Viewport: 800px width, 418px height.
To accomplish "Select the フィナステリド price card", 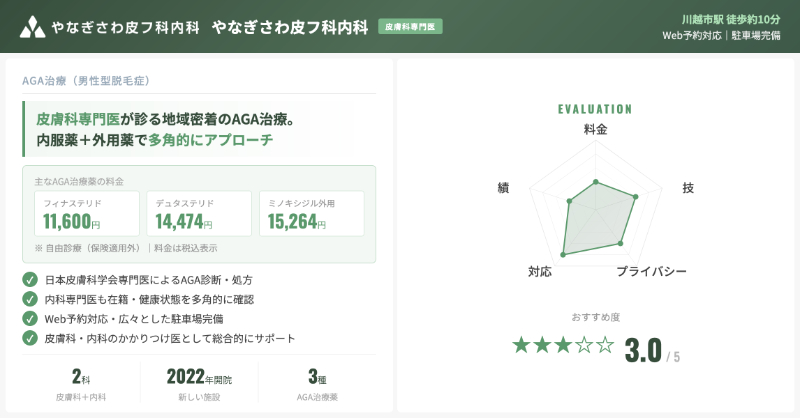I will point(85,214).
